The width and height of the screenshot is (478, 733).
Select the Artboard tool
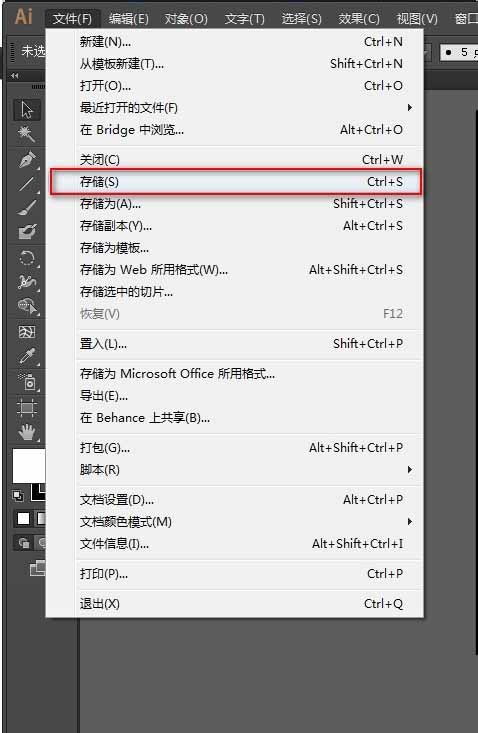(x=27, y=408)
